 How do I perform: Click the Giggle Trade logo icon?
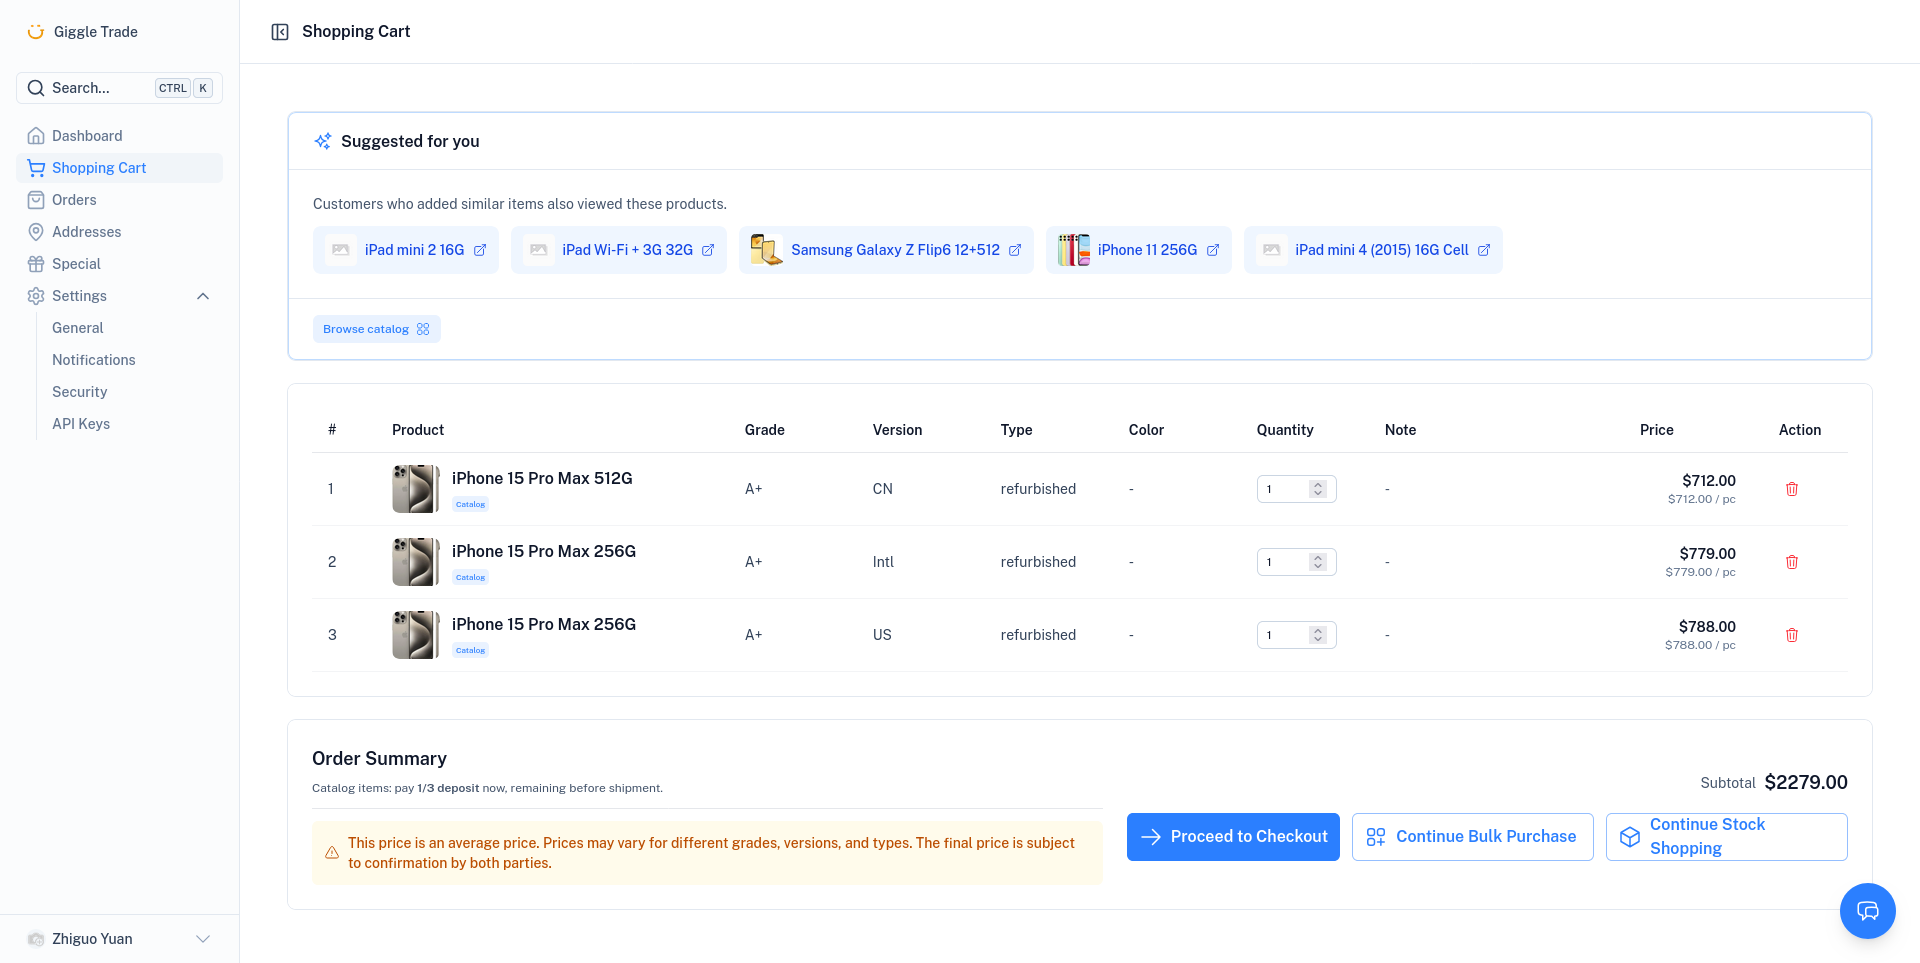click(36, 32)
